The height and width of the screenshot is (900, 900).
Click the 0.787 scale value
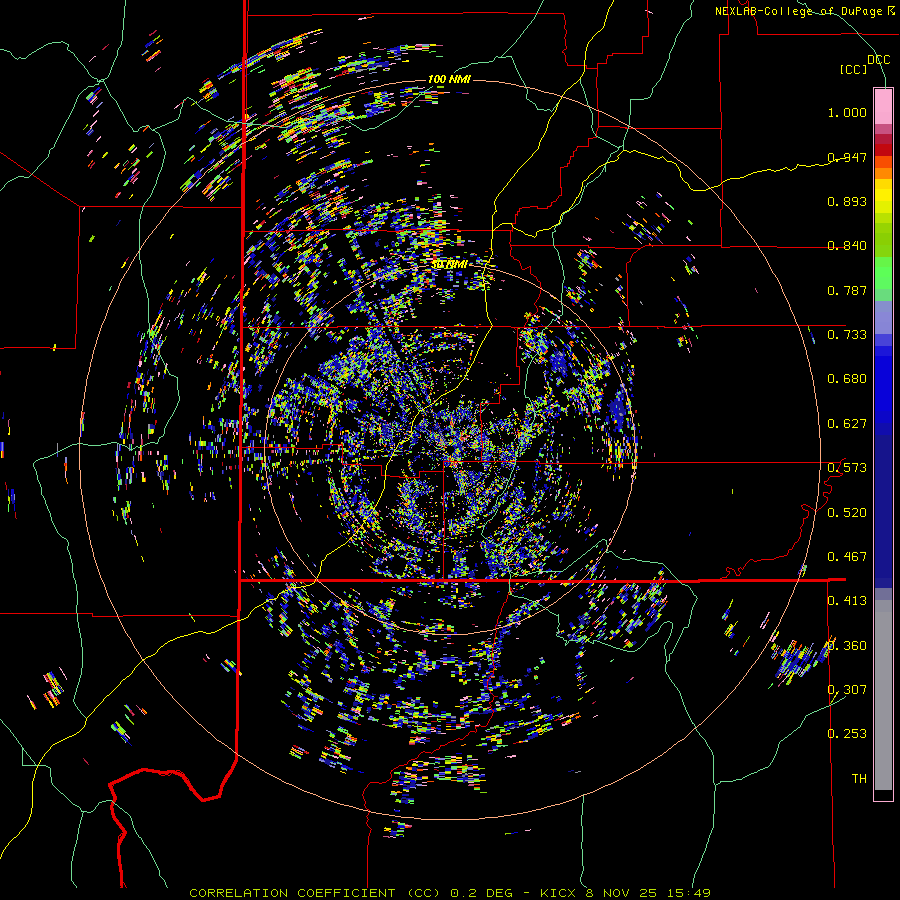coord(847,290)
